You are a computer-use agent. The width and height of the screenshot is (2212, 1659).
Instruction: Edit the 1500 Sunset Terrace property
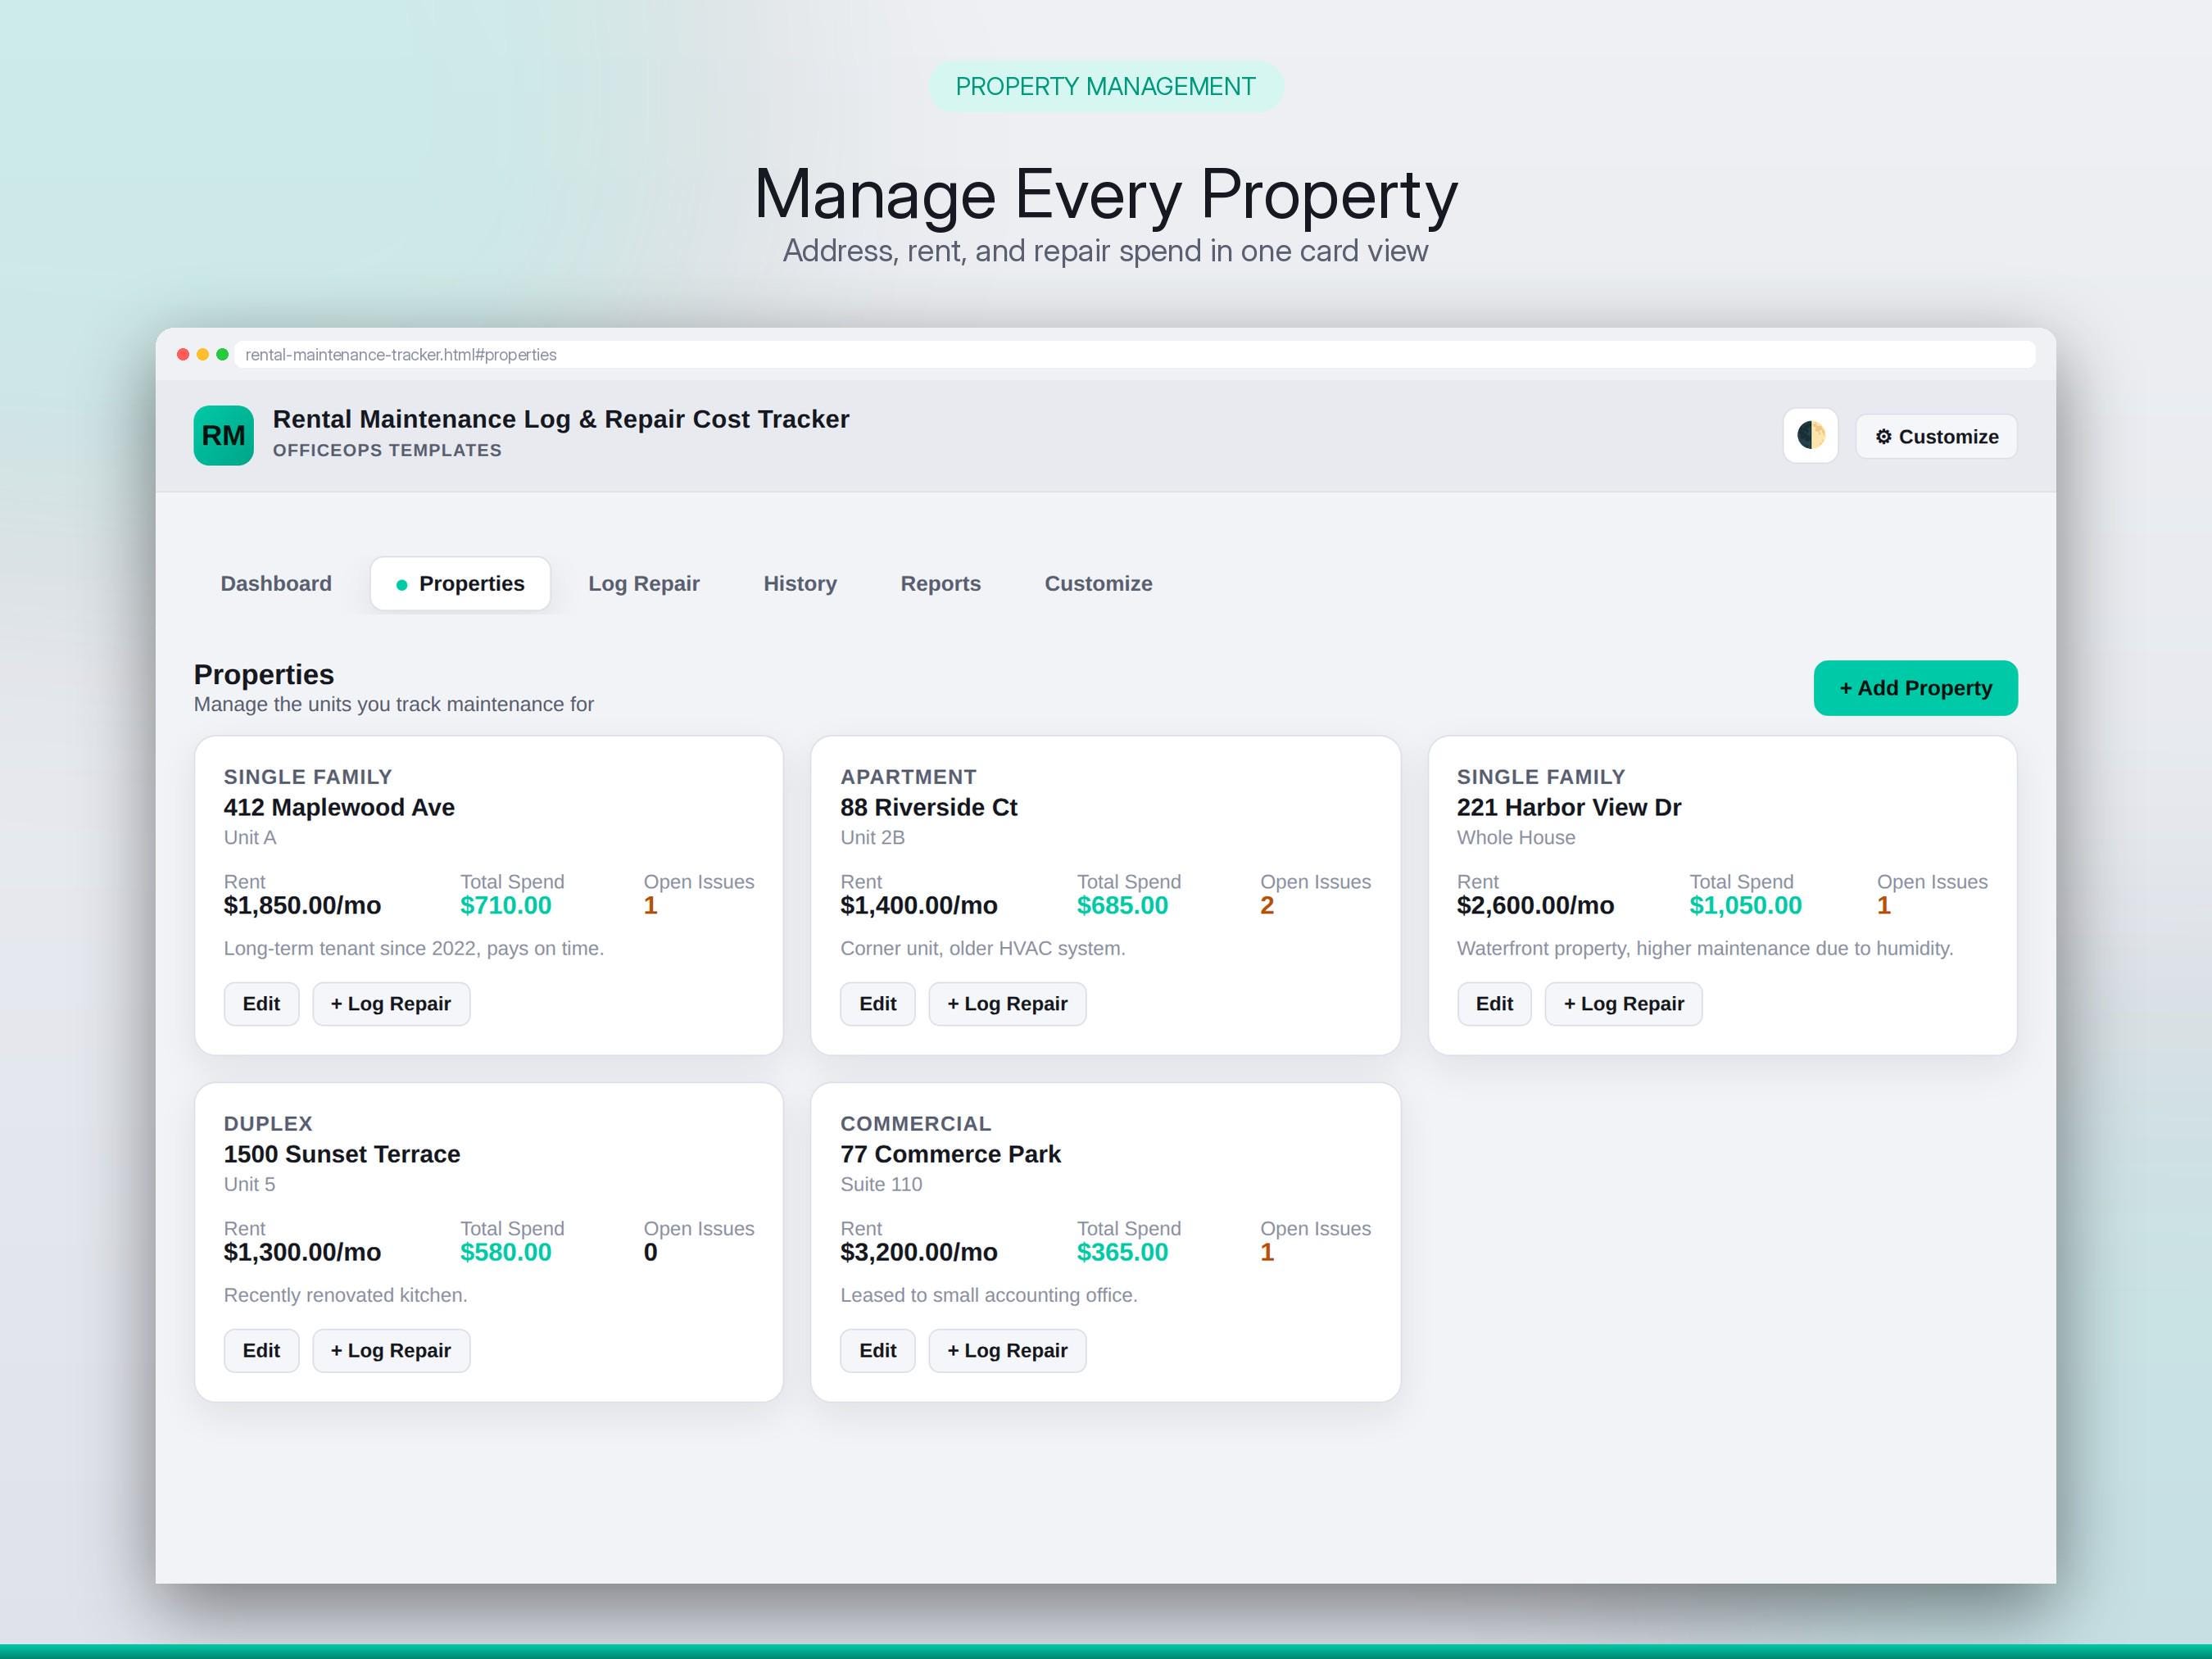pos(261,1350)
